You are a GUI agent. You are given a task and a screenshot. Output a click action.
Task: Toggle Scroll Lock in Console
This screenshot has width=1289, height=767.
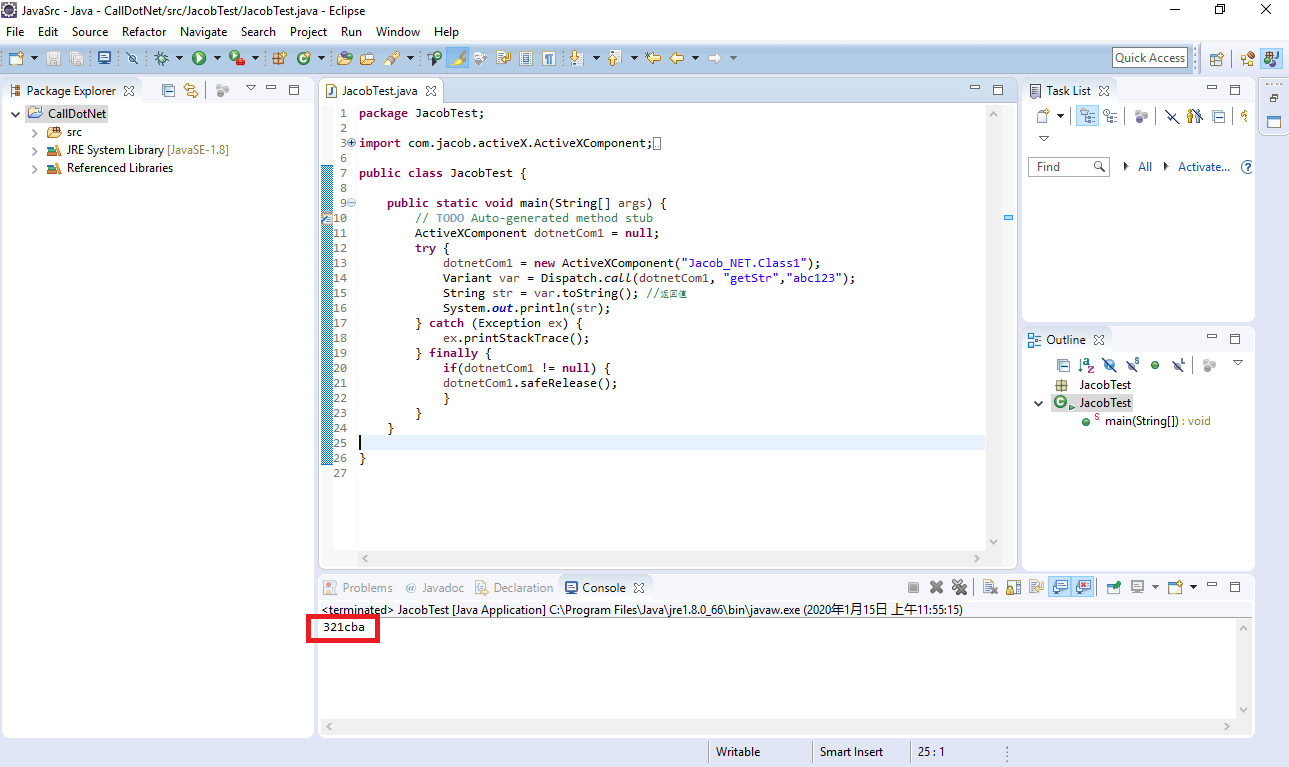point(1013,588)
